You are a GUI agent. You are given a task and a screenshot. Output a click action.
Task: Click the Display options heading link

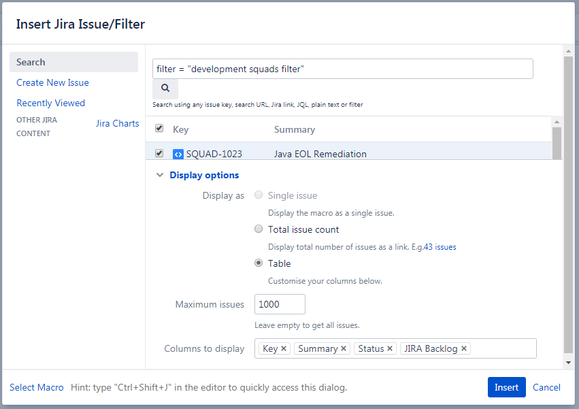click(204, 175)
